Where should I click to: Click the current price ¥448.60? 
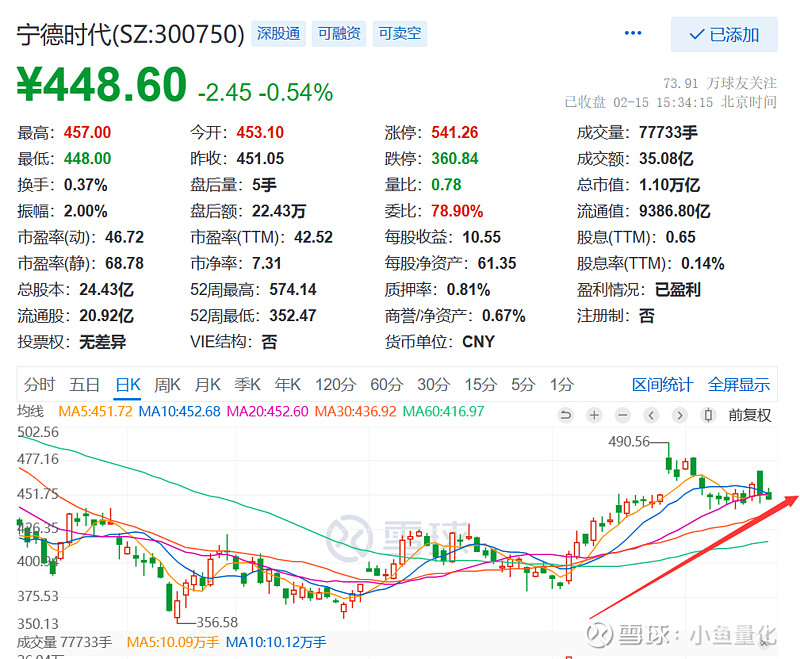[102, 85]
